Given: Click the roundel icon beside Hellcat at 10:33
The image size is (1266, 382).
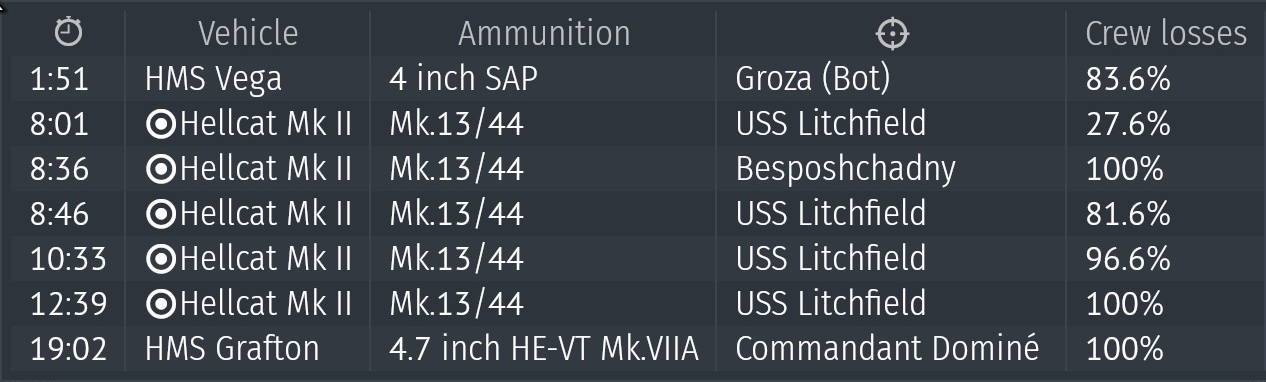Looking at the screenshot, I should click(x=160, y=259).
